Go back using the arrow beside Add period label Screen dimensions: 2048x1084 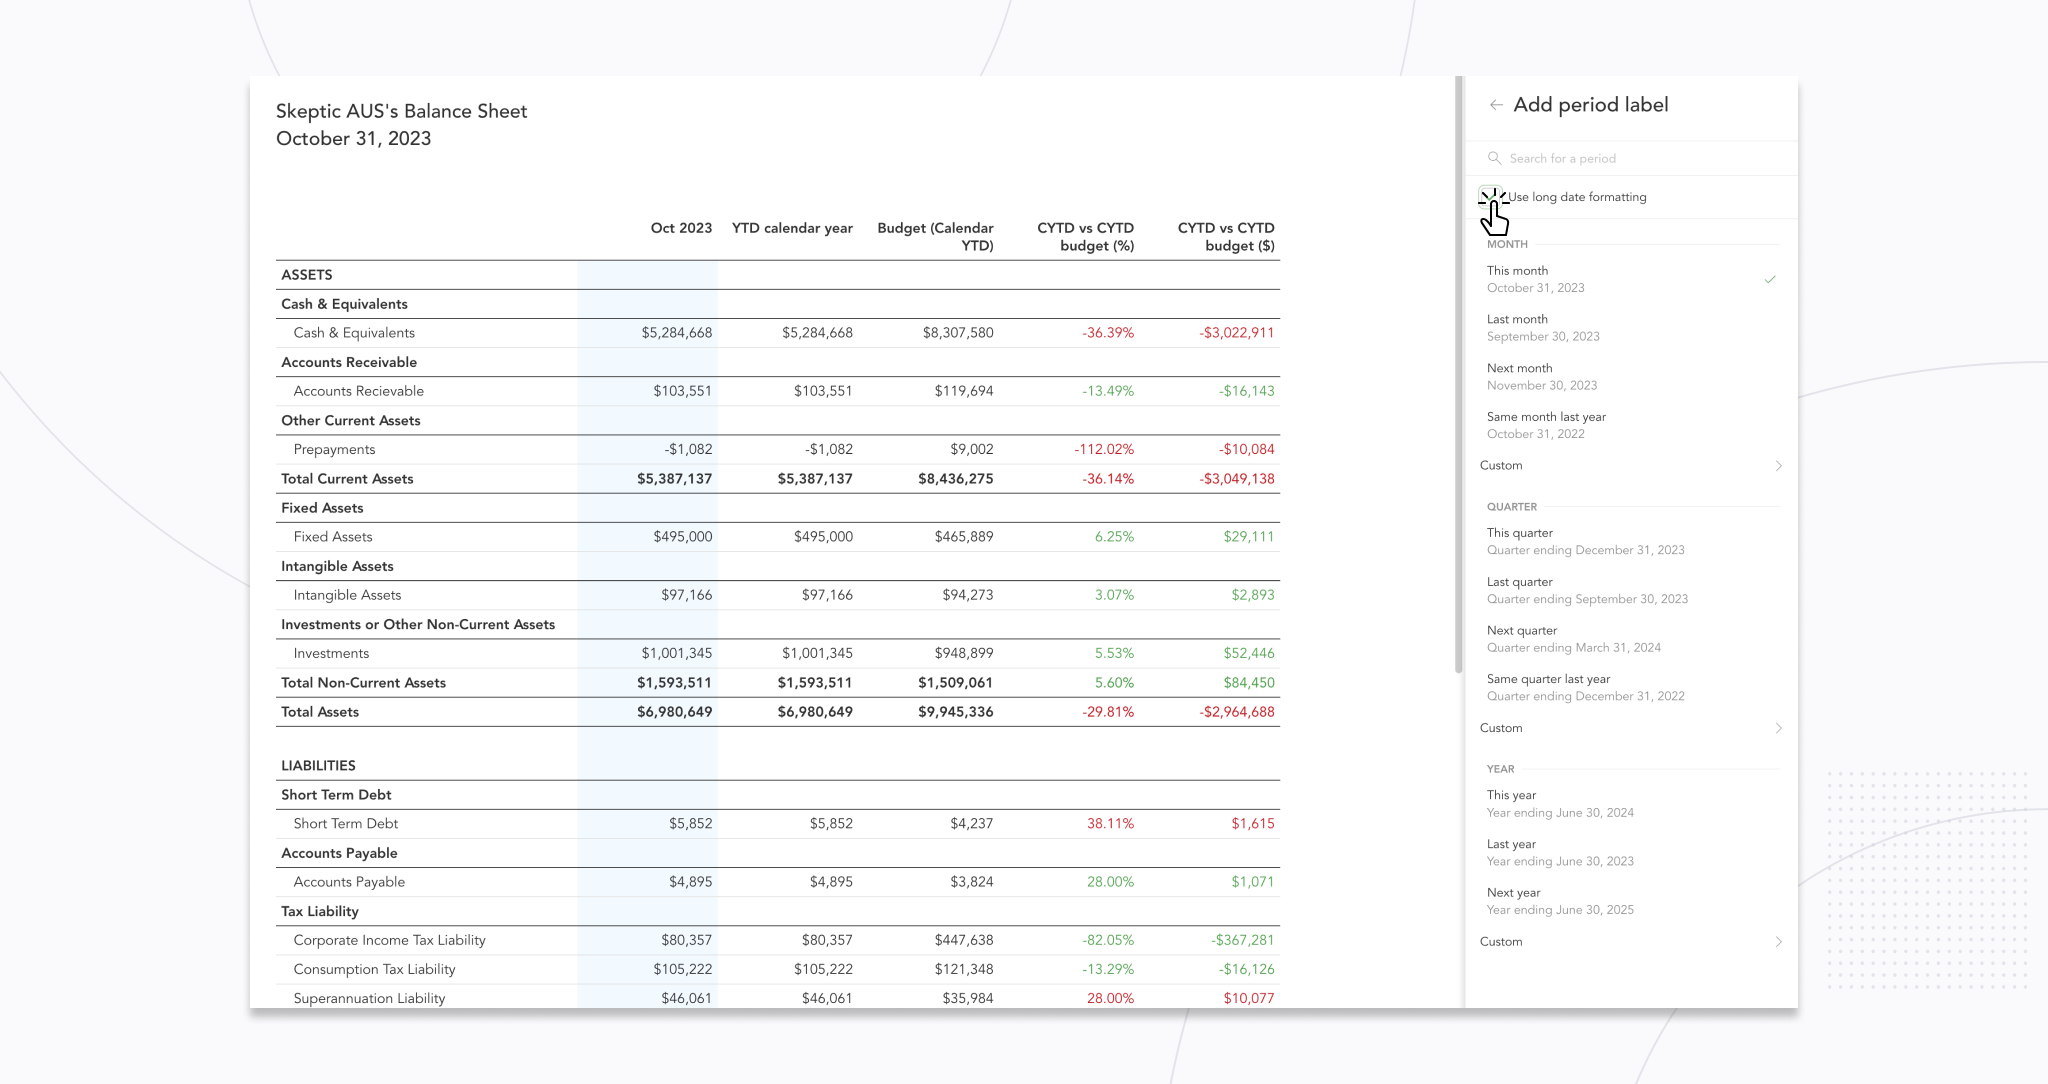1496,105
